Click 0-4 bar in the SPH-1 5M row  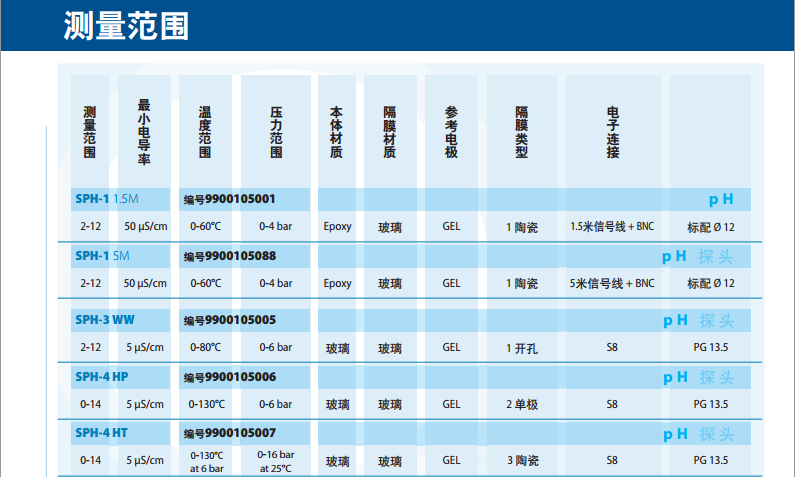coord(276,283)
